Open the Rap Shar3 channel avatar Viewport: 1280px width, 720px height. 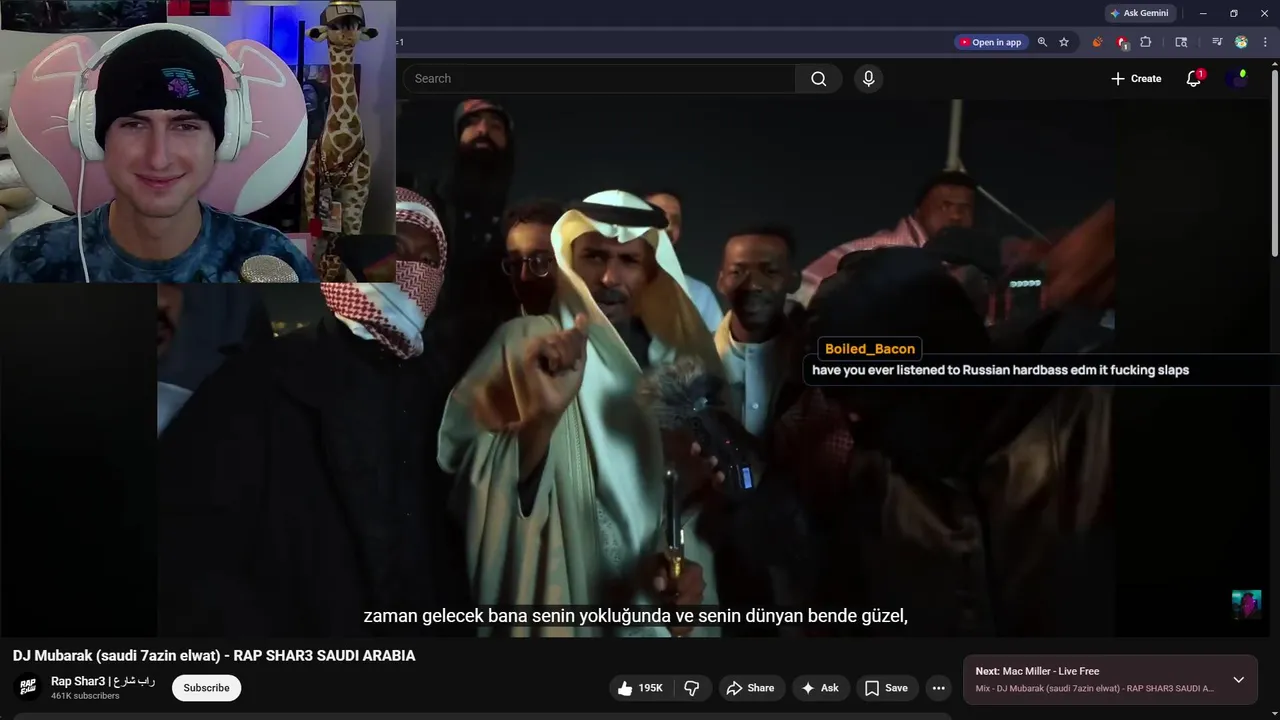[x=29, y=688]
